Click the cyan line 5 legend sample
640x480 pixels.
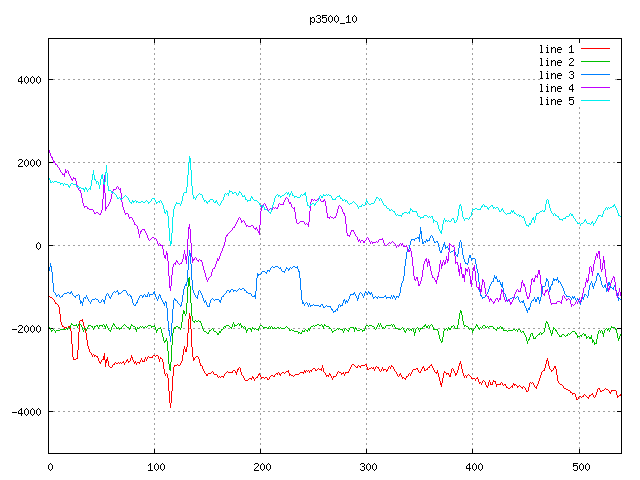[595, 101]
